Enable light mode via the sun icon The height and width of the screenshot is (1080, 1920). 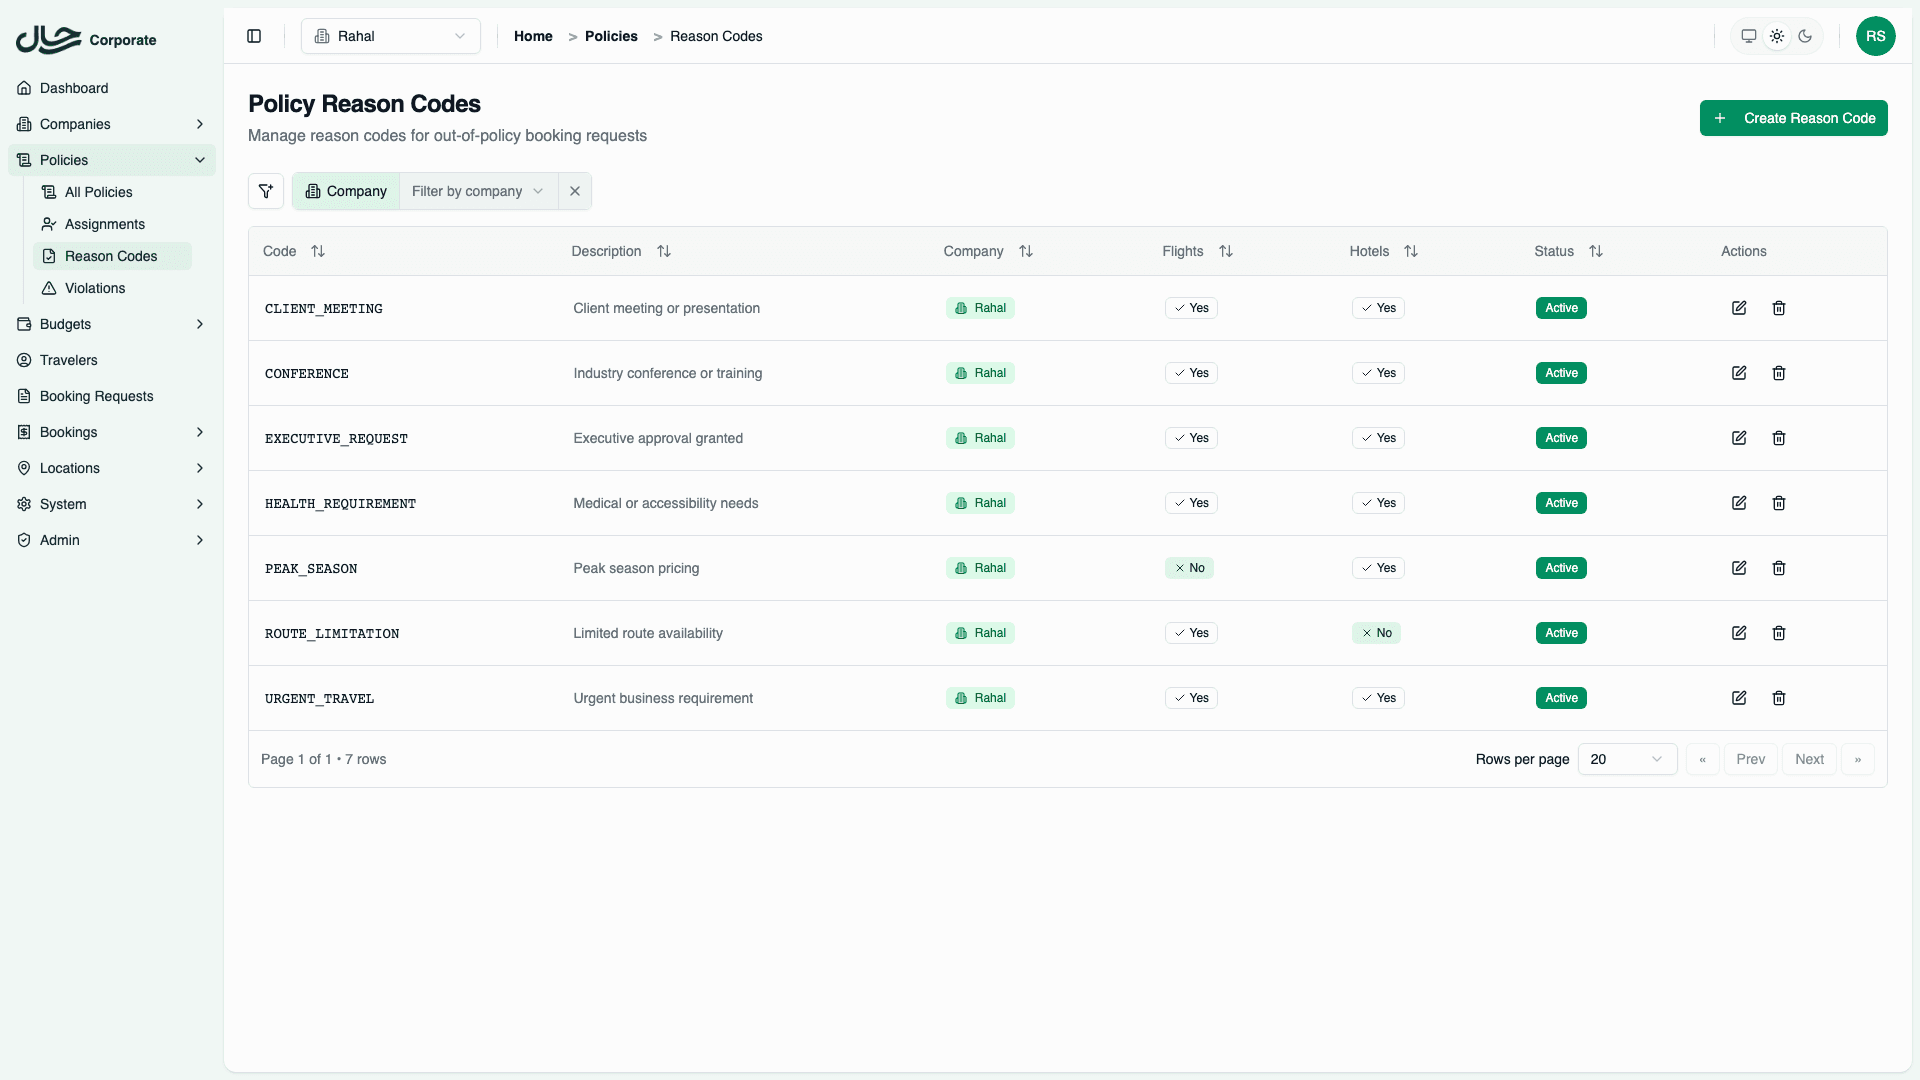coord(1777,36)
